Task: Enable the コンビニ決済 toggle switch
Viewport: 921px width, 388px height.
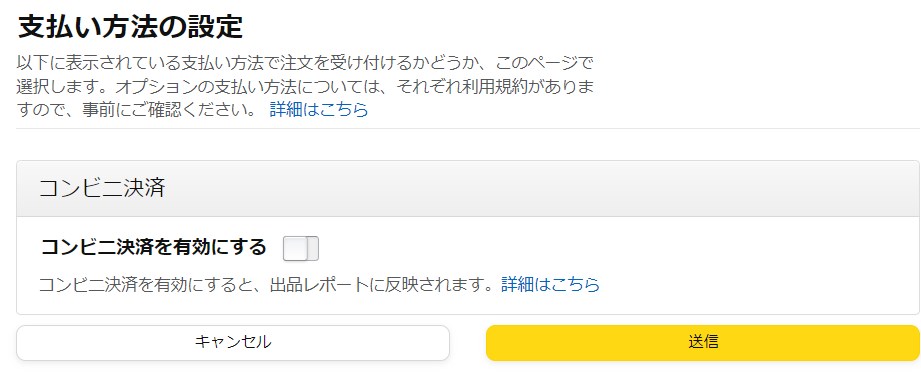Action: coord(301,248)
